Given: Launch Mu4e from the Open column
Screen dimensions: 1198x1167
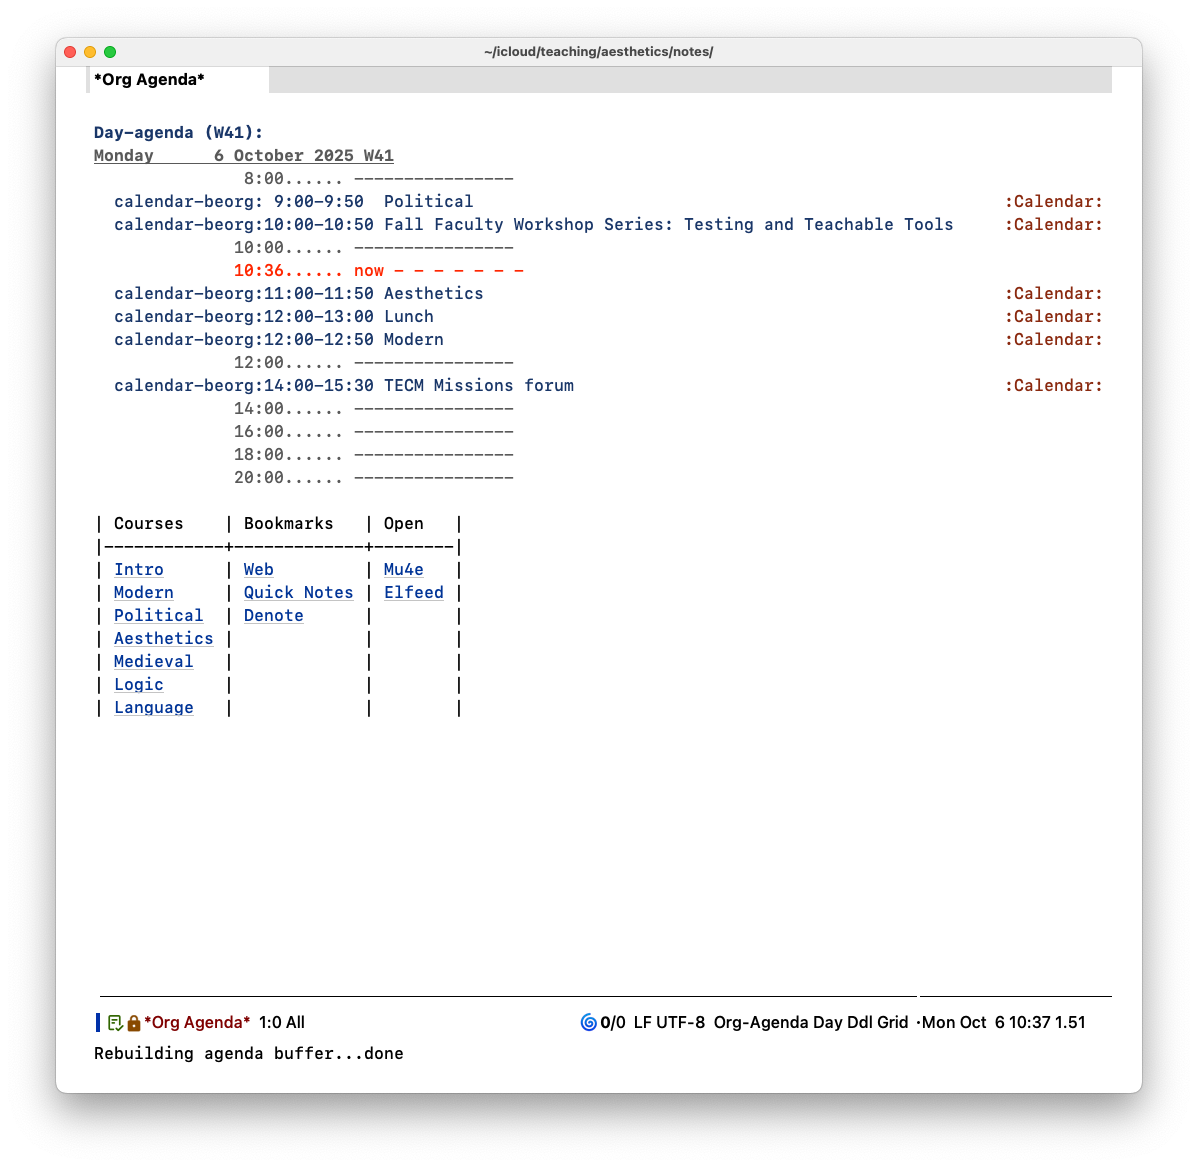Looking at the screenshot, I should (404, 570).
